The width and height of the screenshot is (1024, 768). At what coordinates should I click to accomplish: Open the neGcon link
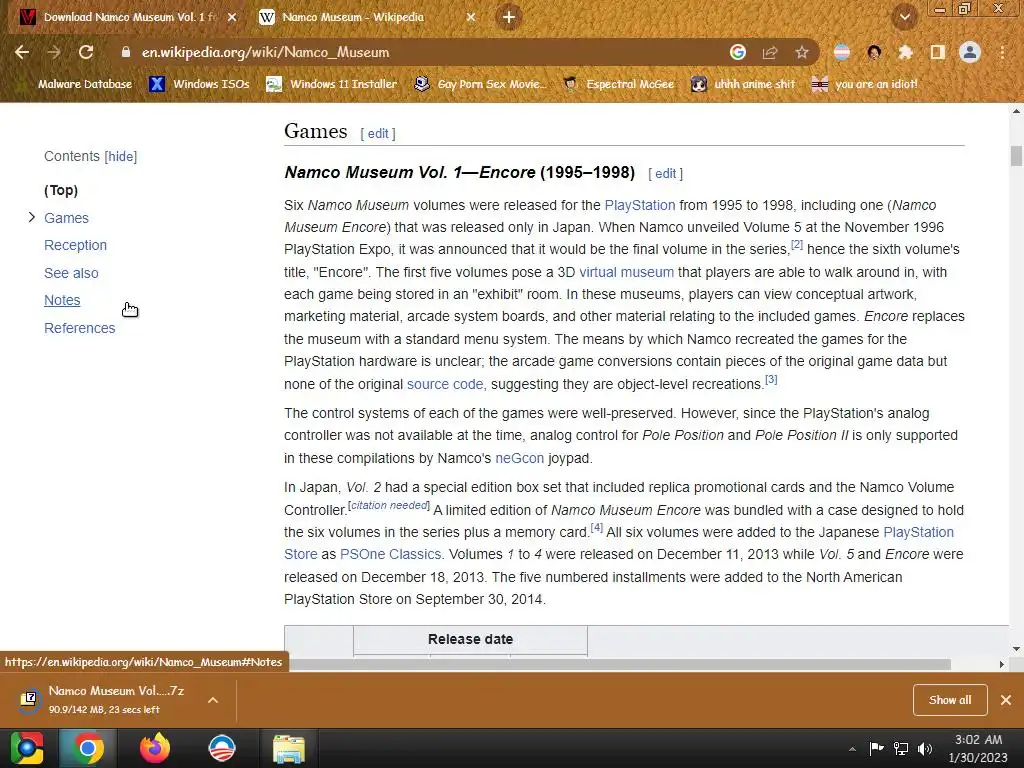coord(519,458)
